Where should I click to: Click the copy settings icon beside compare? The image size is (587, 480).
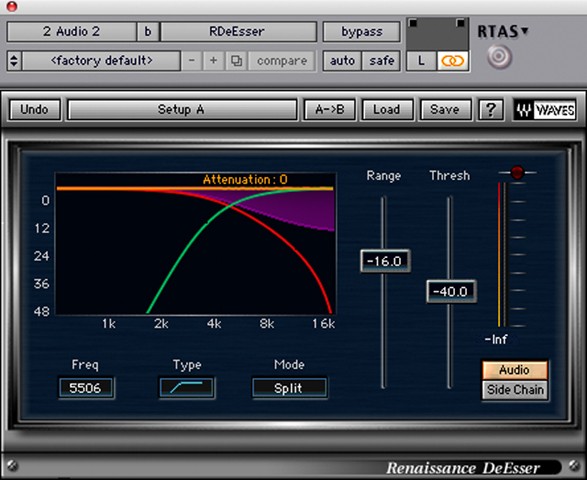(x=236, y=61)
